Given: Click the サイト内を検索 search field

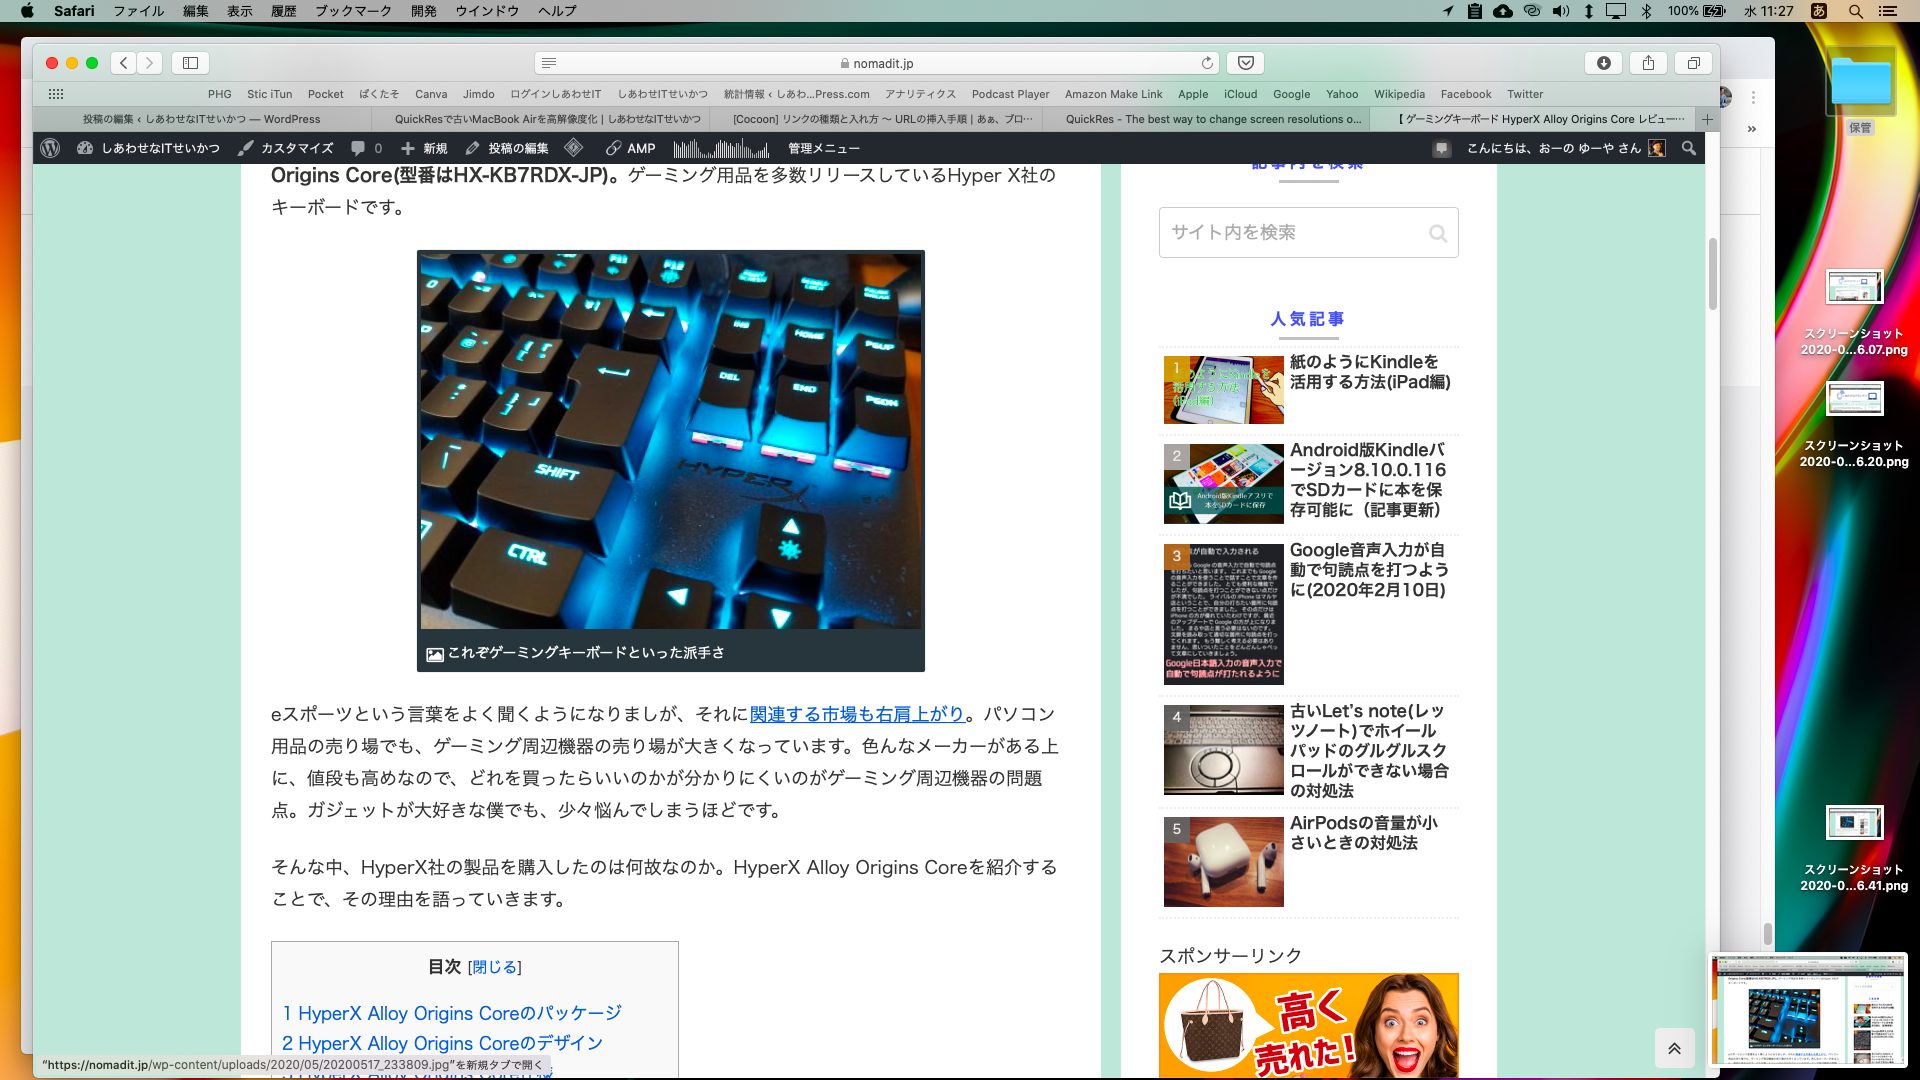Looking at the screenshot, I should [1300, 232].
